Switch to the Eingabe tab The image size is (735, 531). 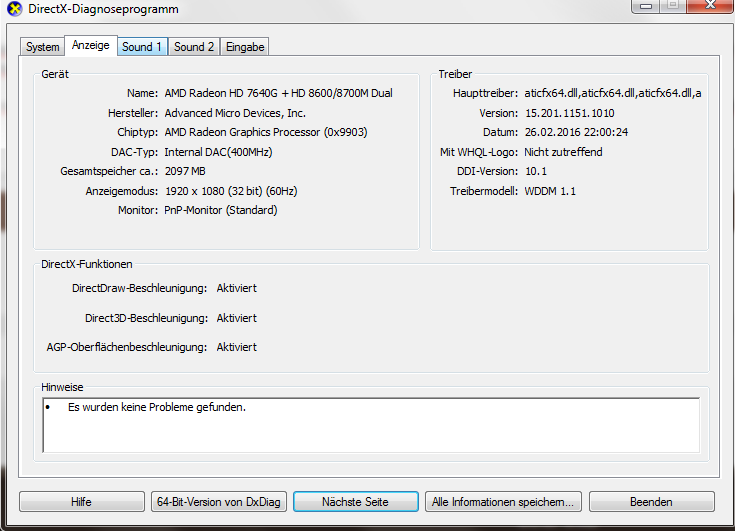click(245, 47)
